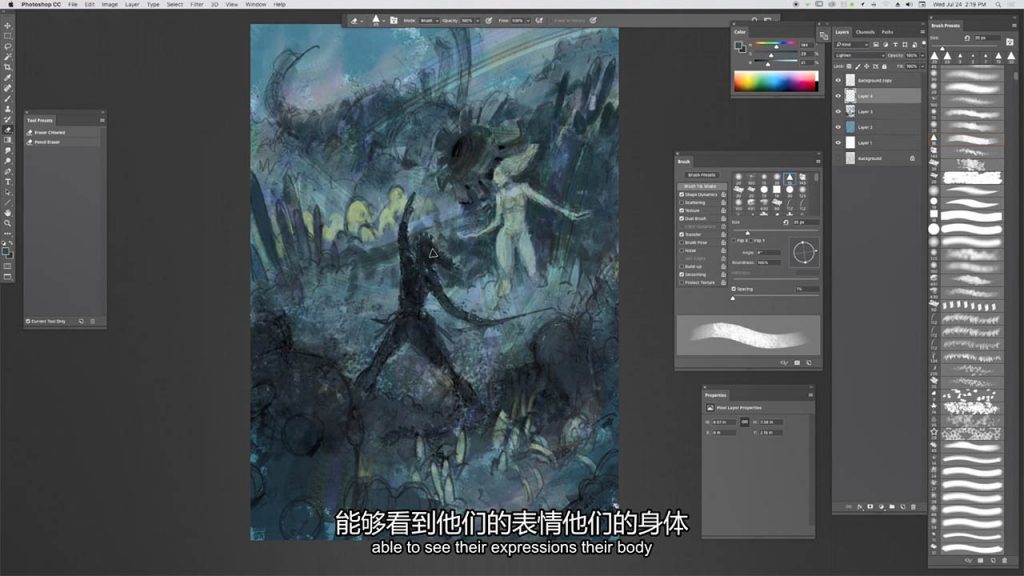
Task: Open the brush preset picker in options bar
Action: pyautogui.click(x=377, y=20)
